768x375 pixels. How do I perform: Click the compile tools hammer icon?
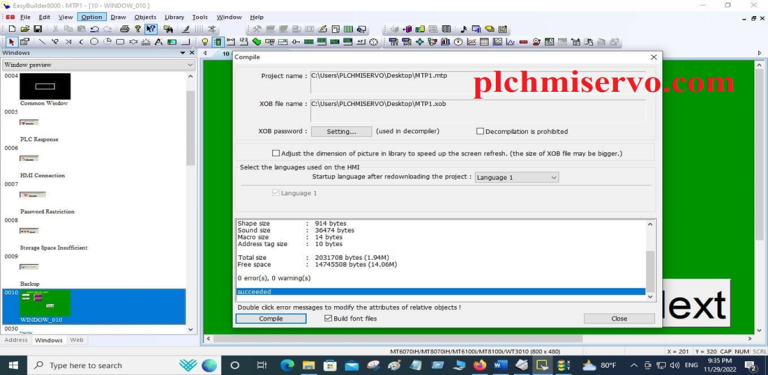click(257, 29)
